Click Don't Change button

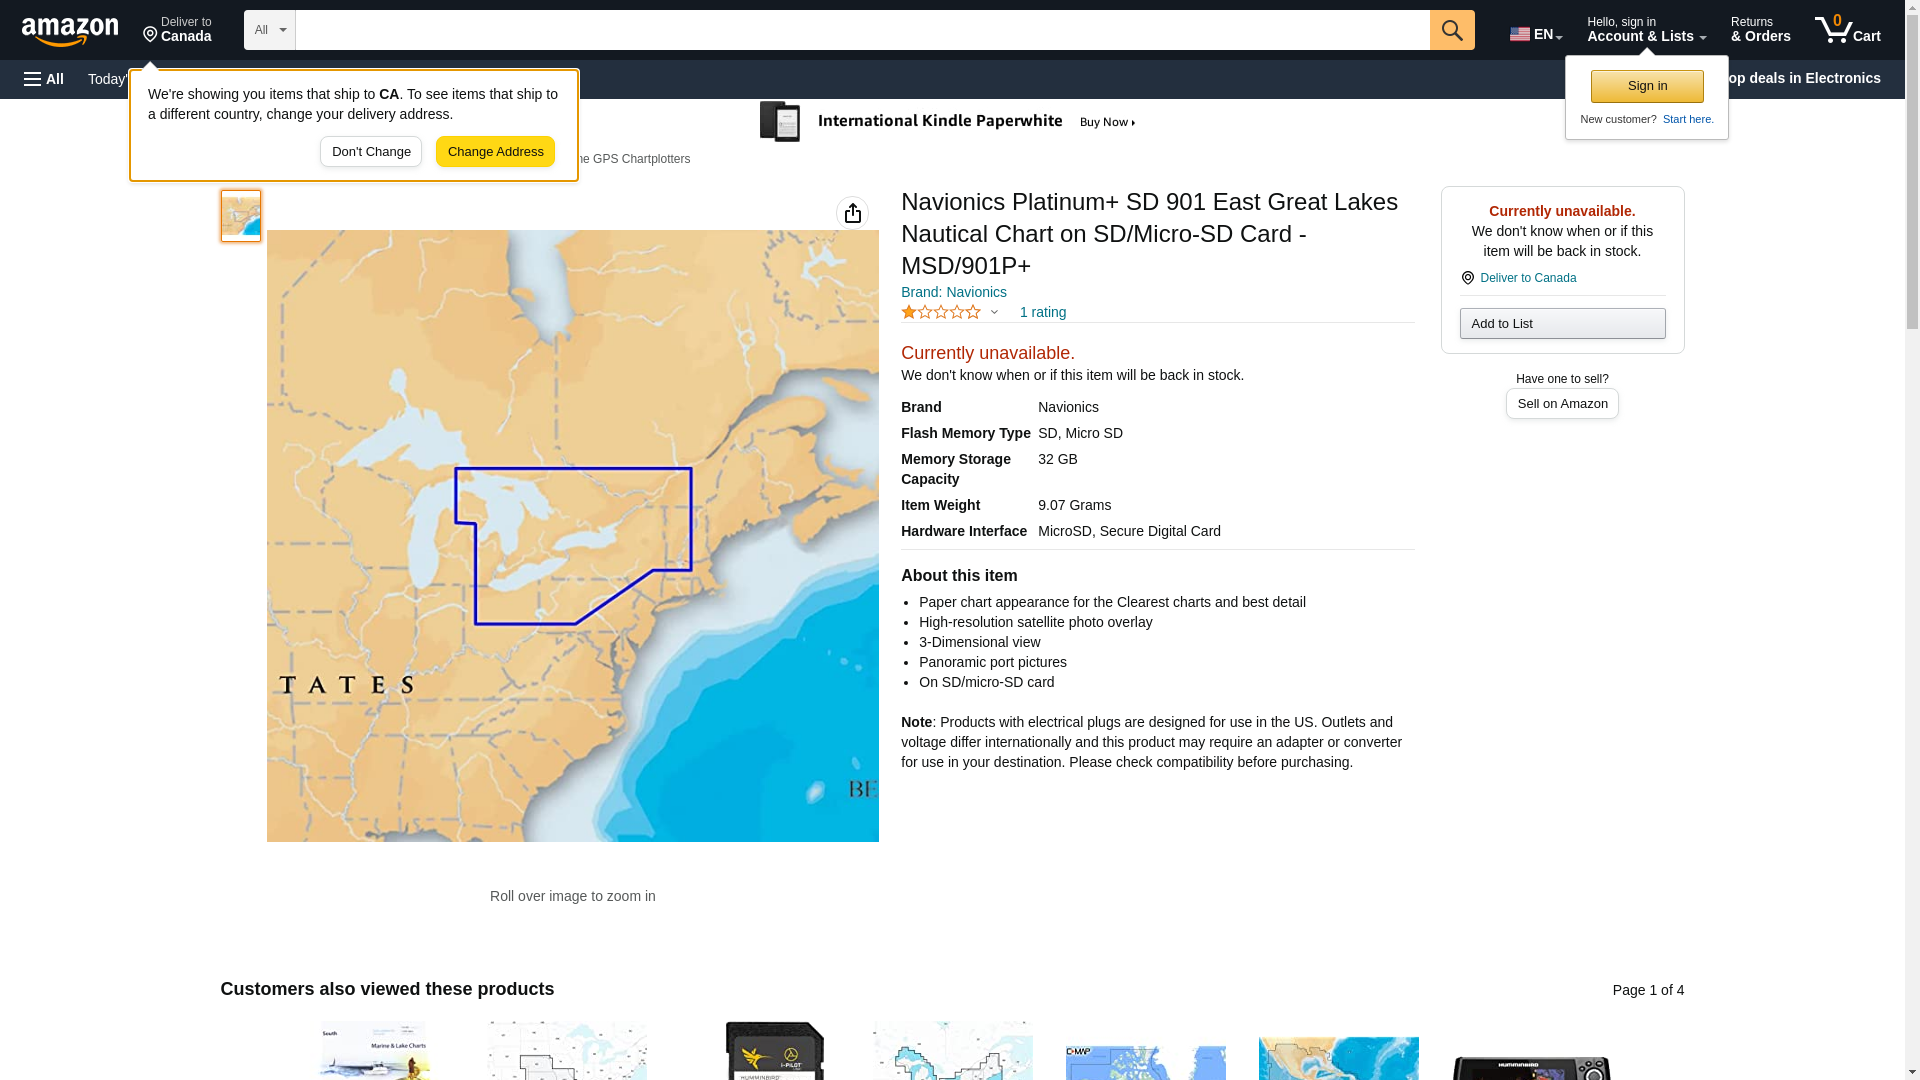tap(371, 152)
